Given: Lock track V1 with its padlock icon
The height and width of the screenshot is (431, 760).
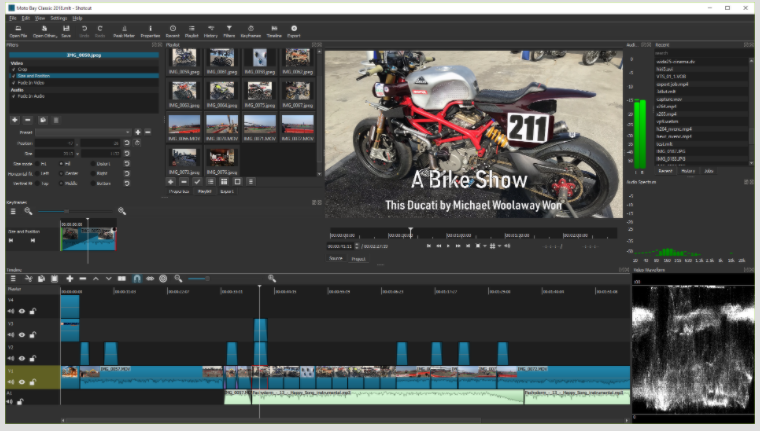Looking at the screenshot, I should pos(32,382).
